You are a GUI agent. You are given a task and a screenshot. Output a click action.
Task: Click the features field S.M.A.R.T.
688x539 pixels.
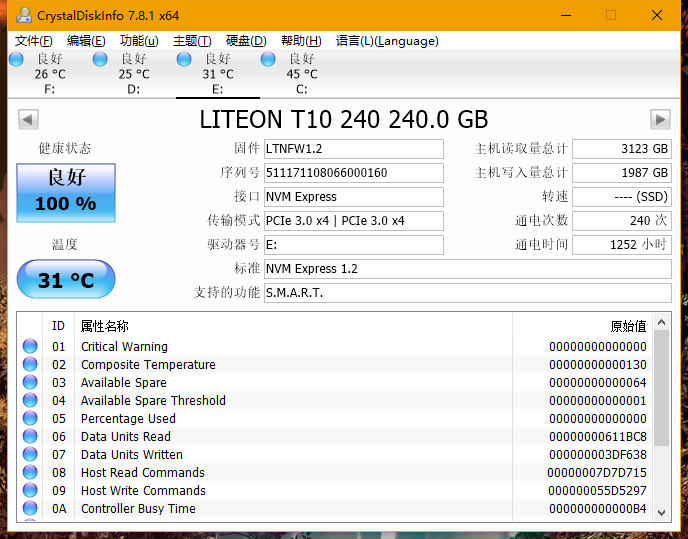(468, 293)
